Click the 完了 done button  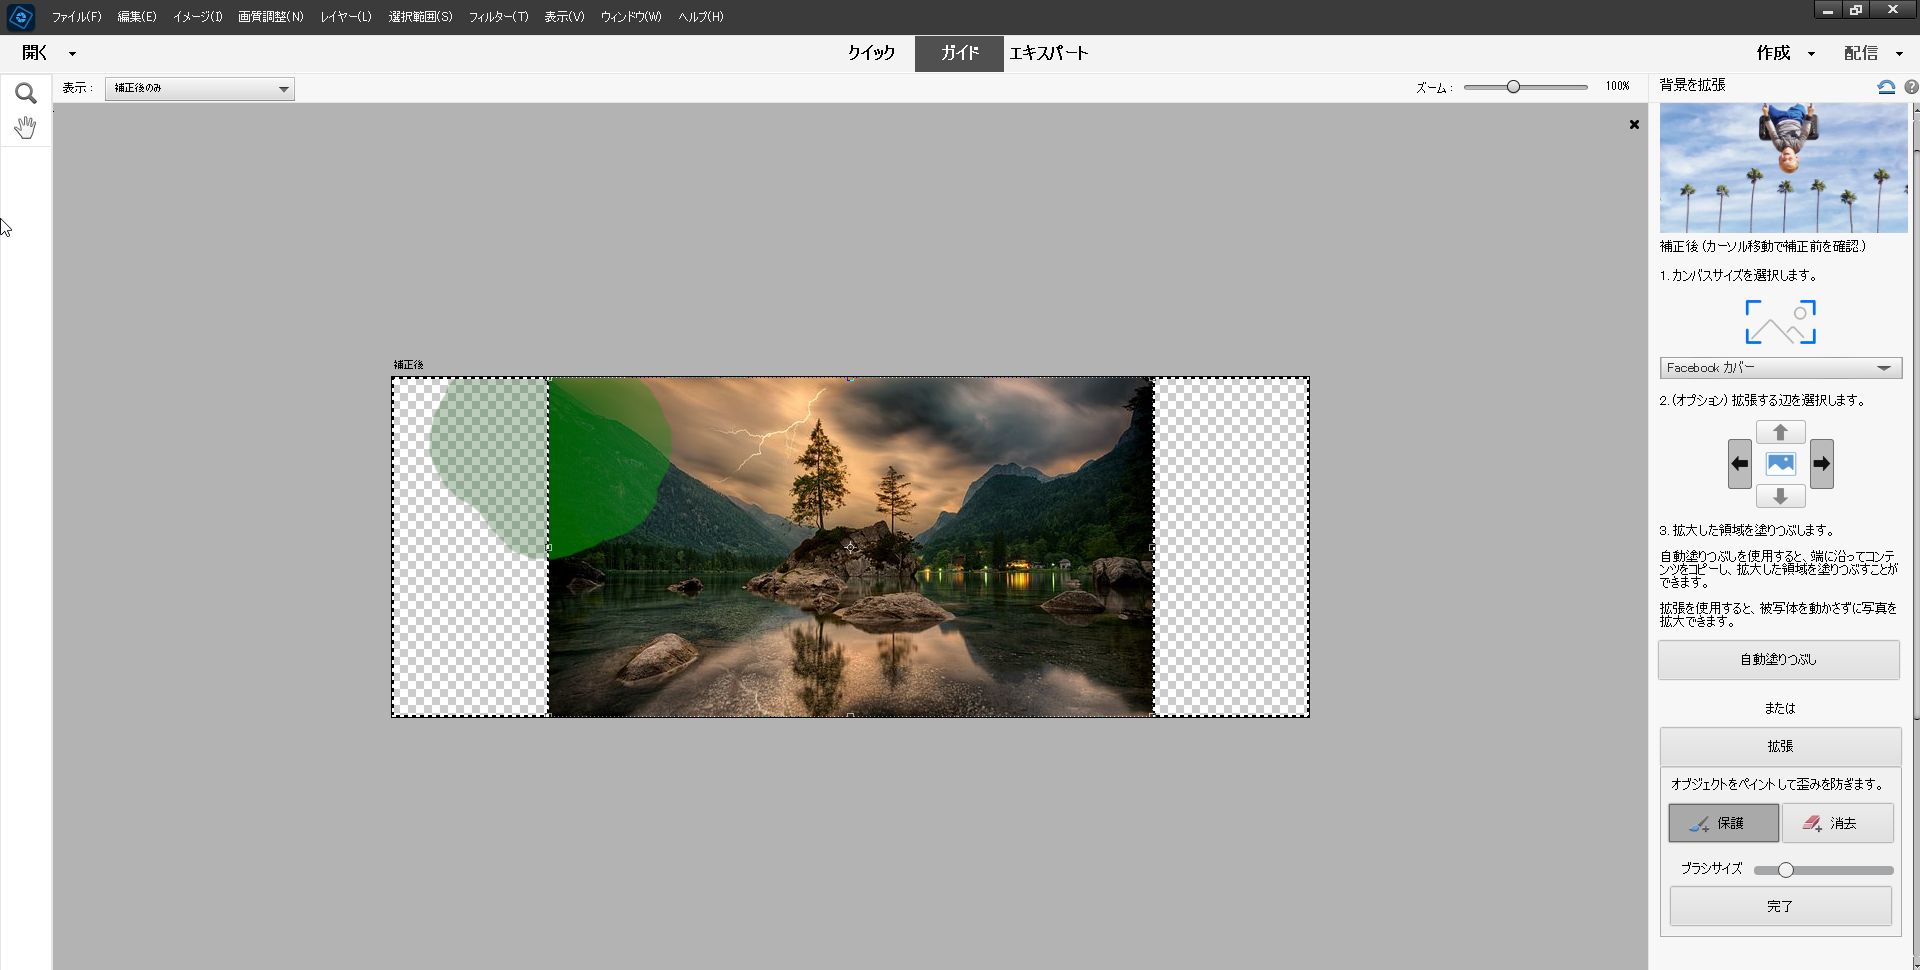(1780, 906)
